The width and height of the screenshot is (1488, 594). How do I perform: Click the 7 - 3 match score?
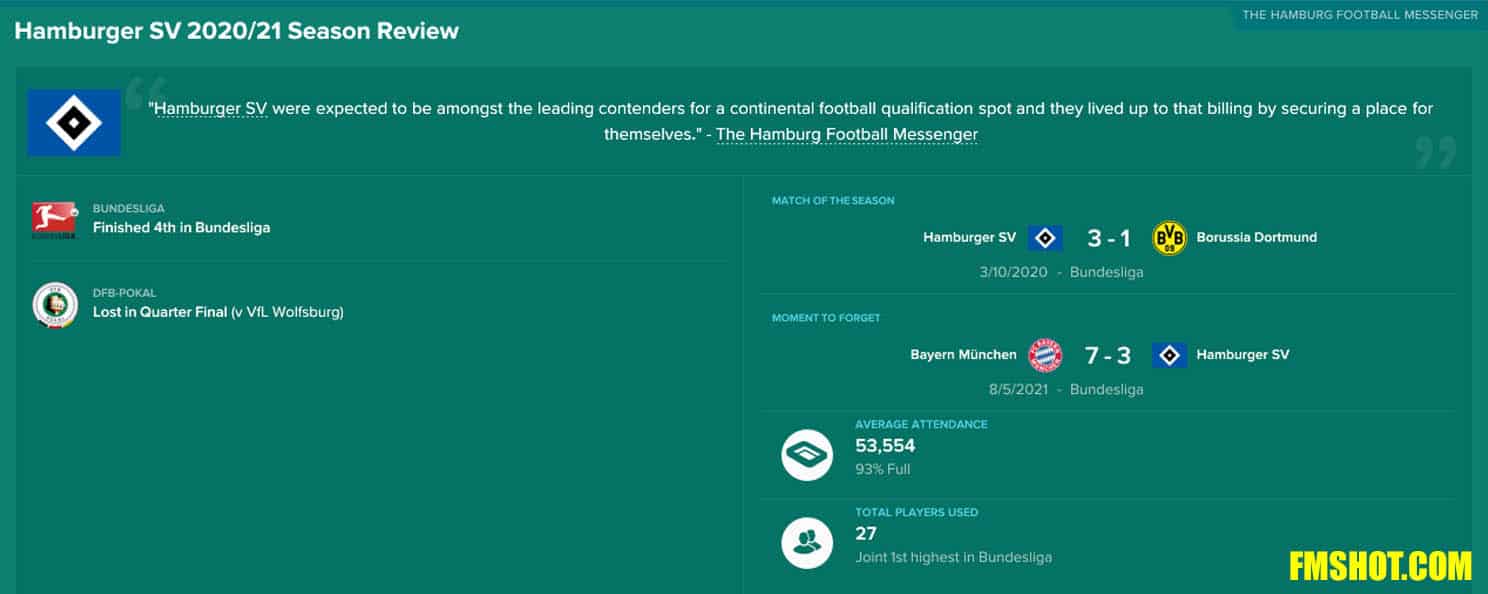pos(1108,355)
